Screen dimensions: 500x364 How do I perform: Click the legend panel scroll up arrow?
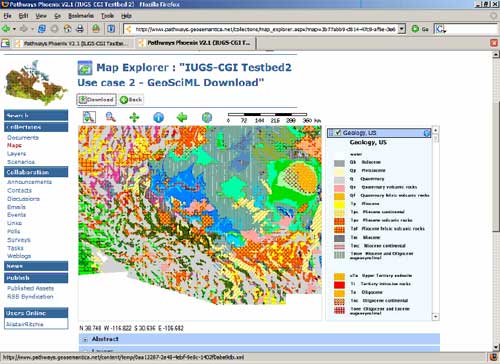coord(435,130)
